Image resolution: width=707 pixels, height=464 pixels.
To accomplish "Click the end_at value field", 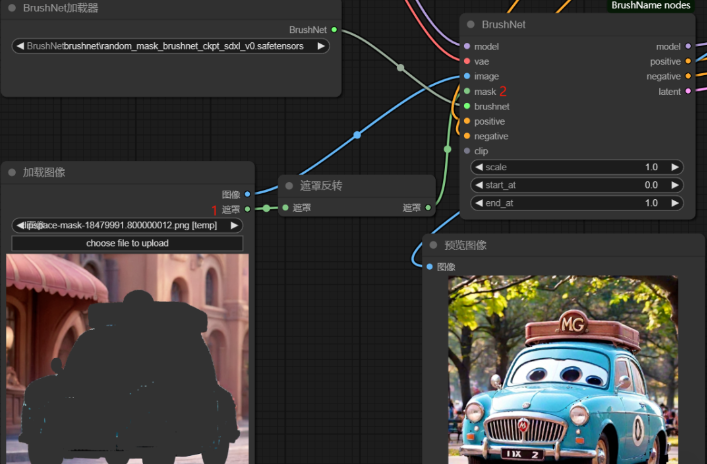I will pos(577,203).
